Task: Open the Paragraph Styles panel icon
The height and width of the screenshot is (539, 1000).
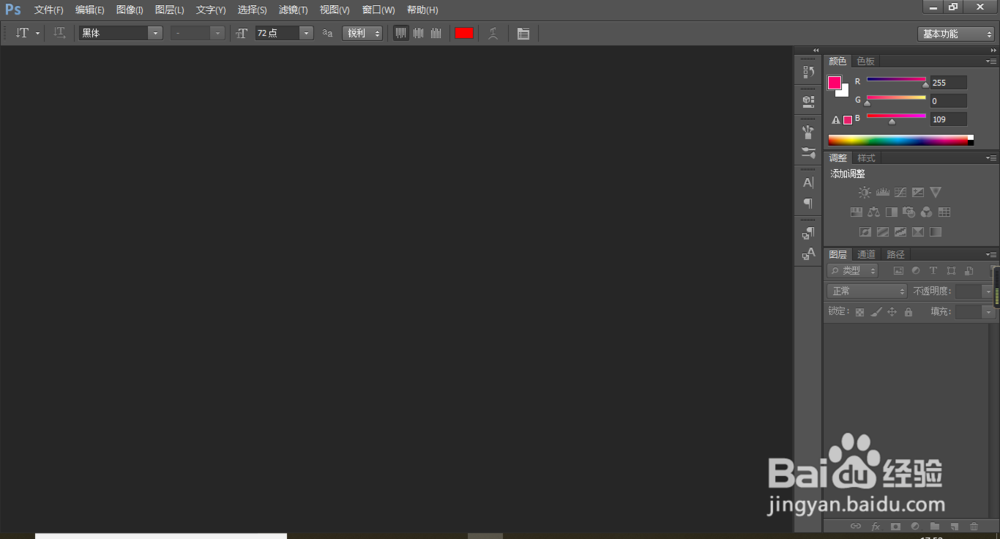Action: 808,233
